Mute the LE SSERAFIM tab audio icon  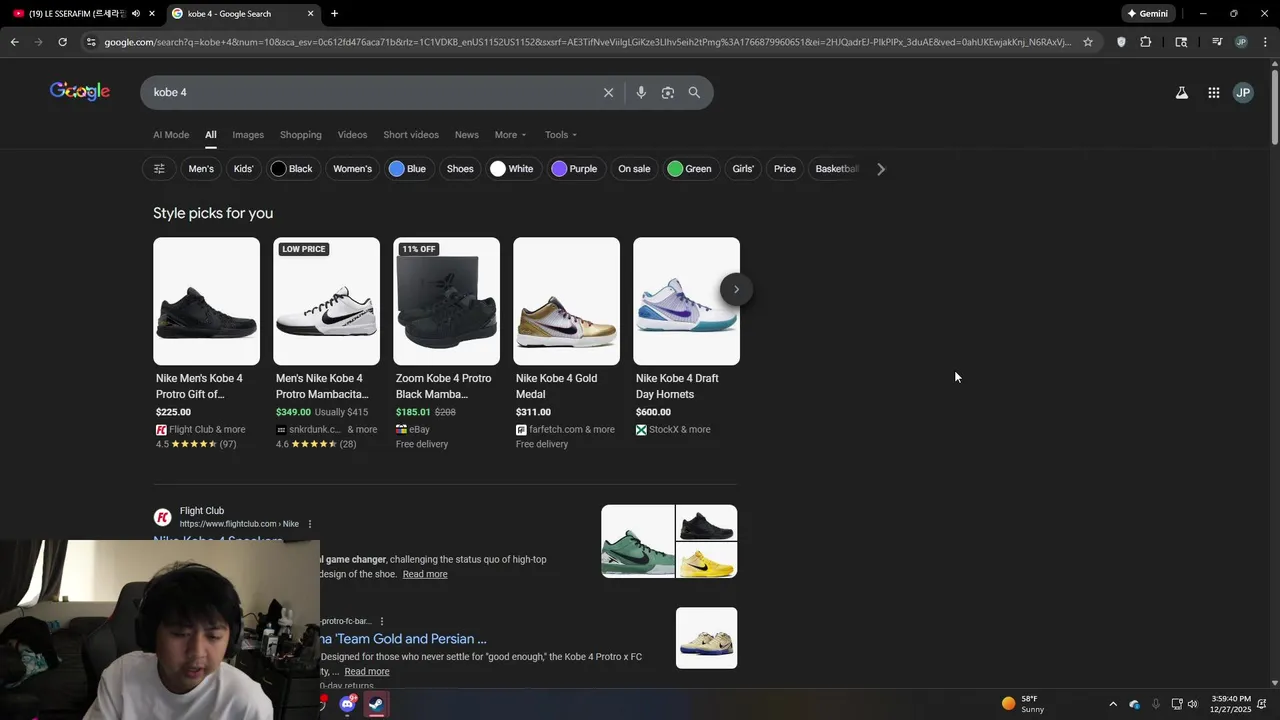tap(136, 14)
